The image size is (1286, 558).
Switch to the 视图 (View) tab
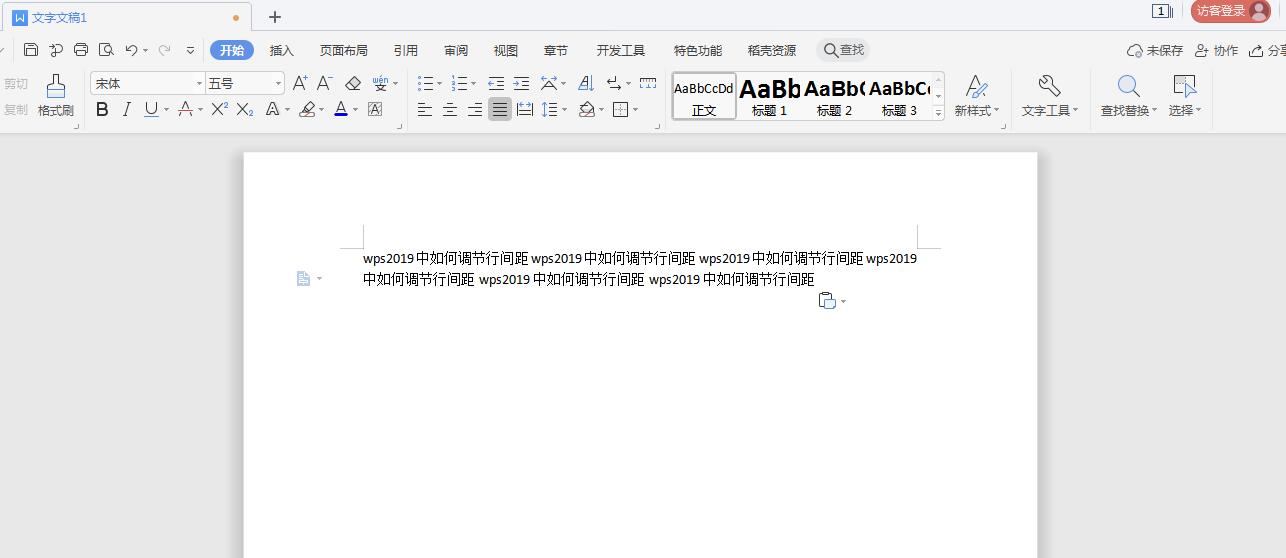tap(506, 50)
